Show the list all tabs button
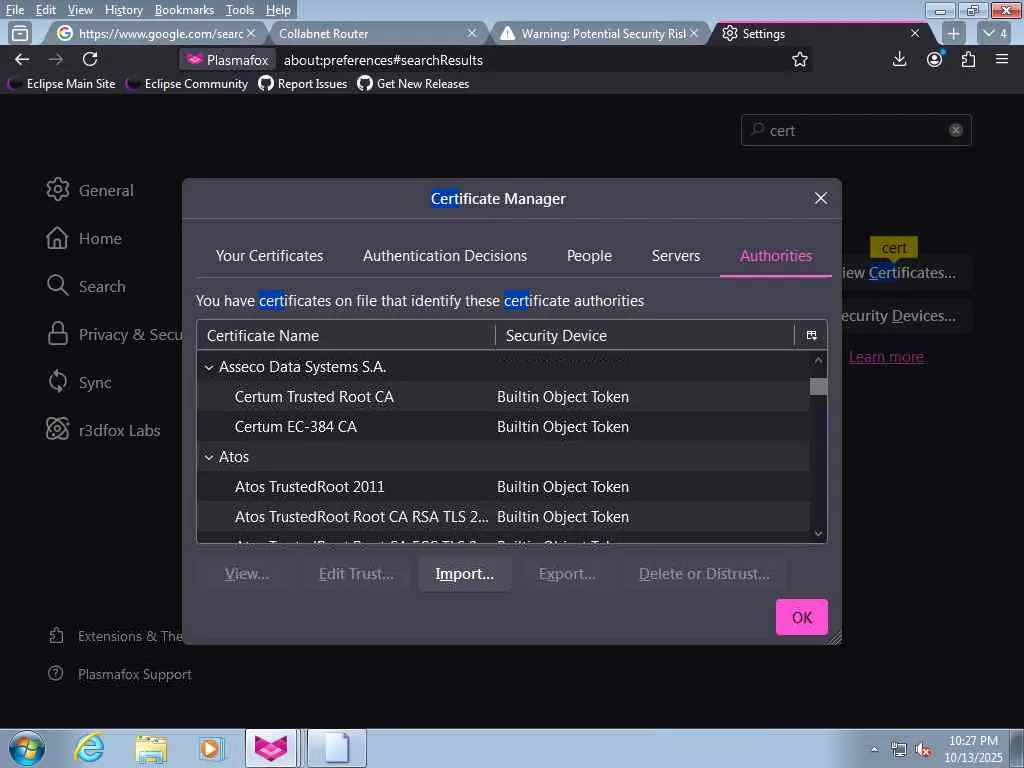Viewport: 1024px width, 768px height. point(995,33)
